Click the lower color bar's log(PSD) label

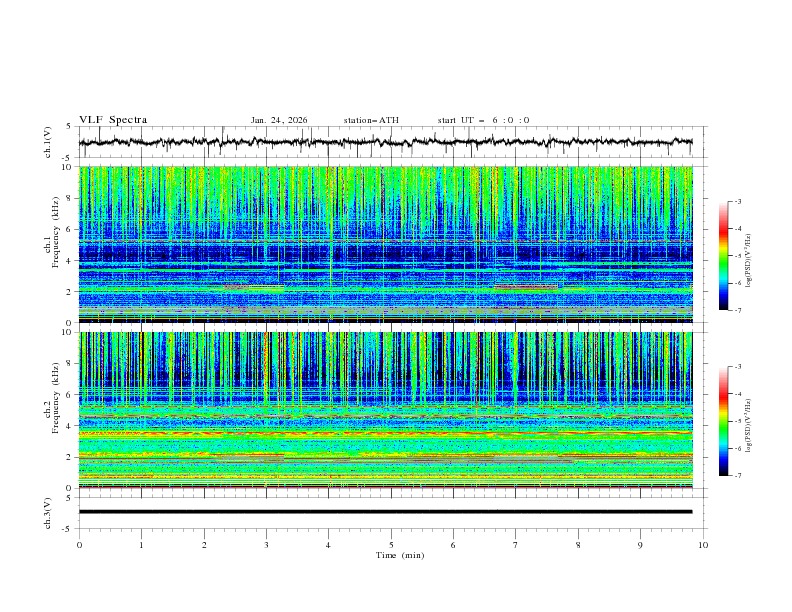pos(749,426)
